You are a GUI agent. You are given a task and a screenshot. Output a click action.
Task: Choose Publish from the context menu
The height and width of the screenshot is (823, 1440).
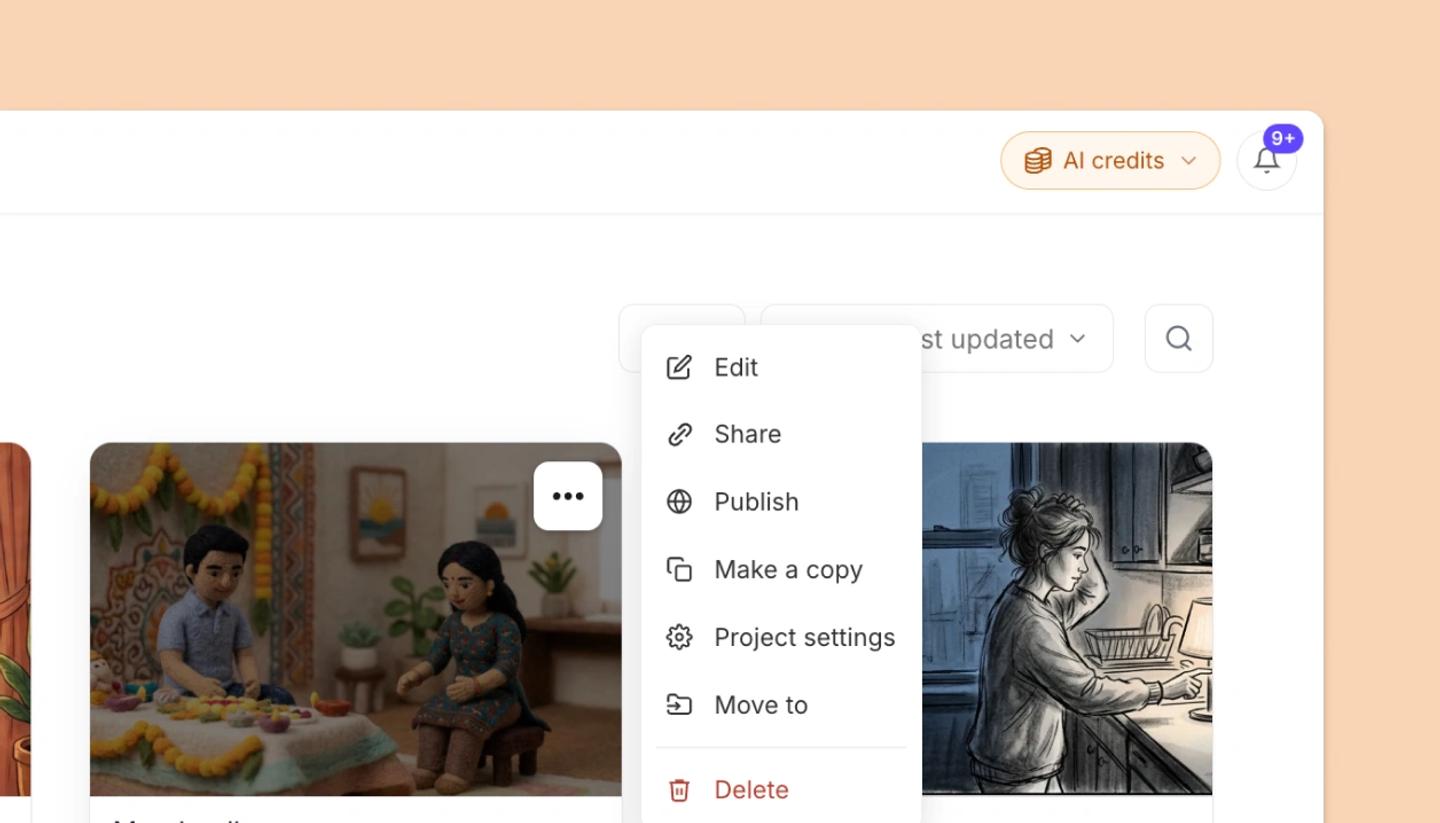tap(781, 502)
